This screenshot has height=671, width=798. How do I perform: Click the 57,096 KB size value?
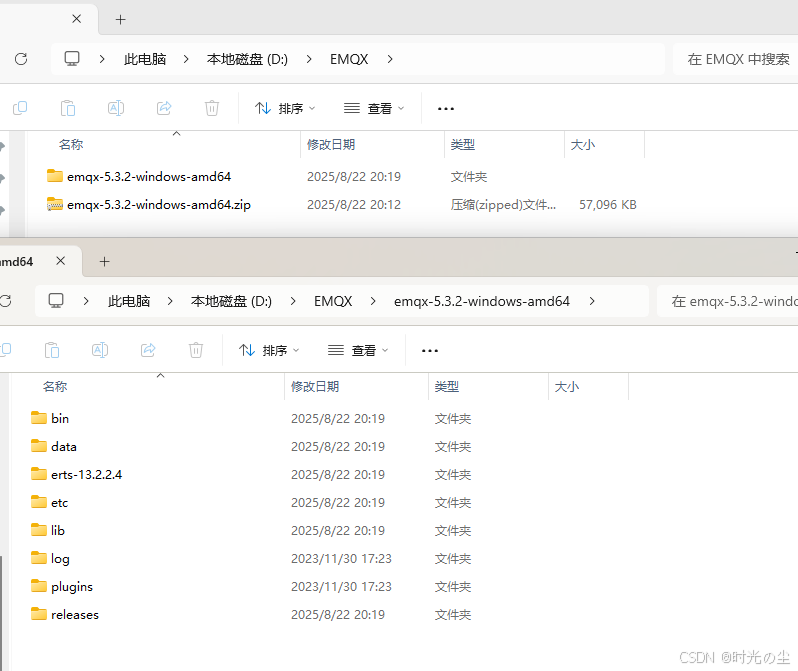pyautogui.click(x=608, y=205)
